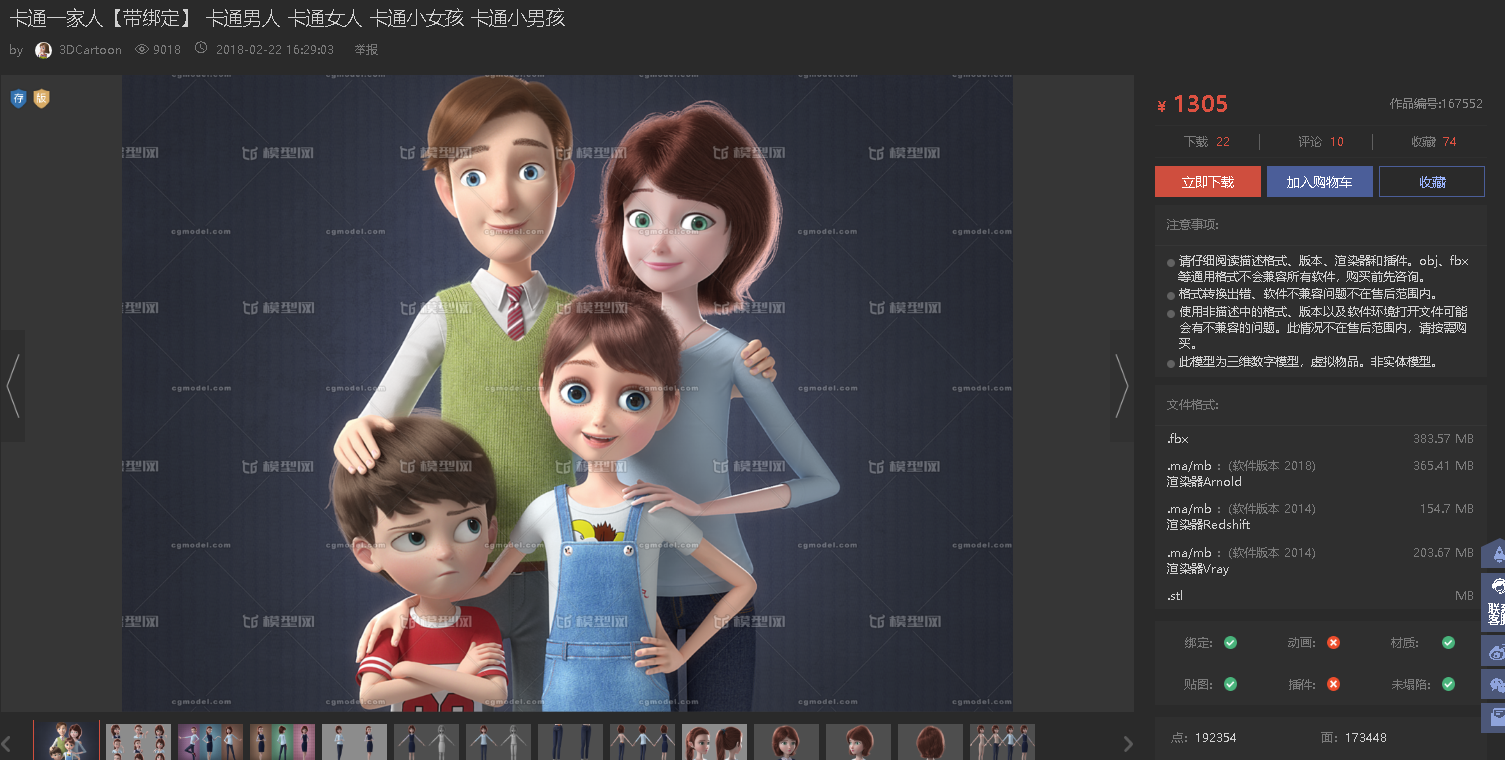The width and height of the screenshot is (1505, 760).
Task: Click the 文件格式 heading
Action: pyautogui.click(x=1192, y=405)
